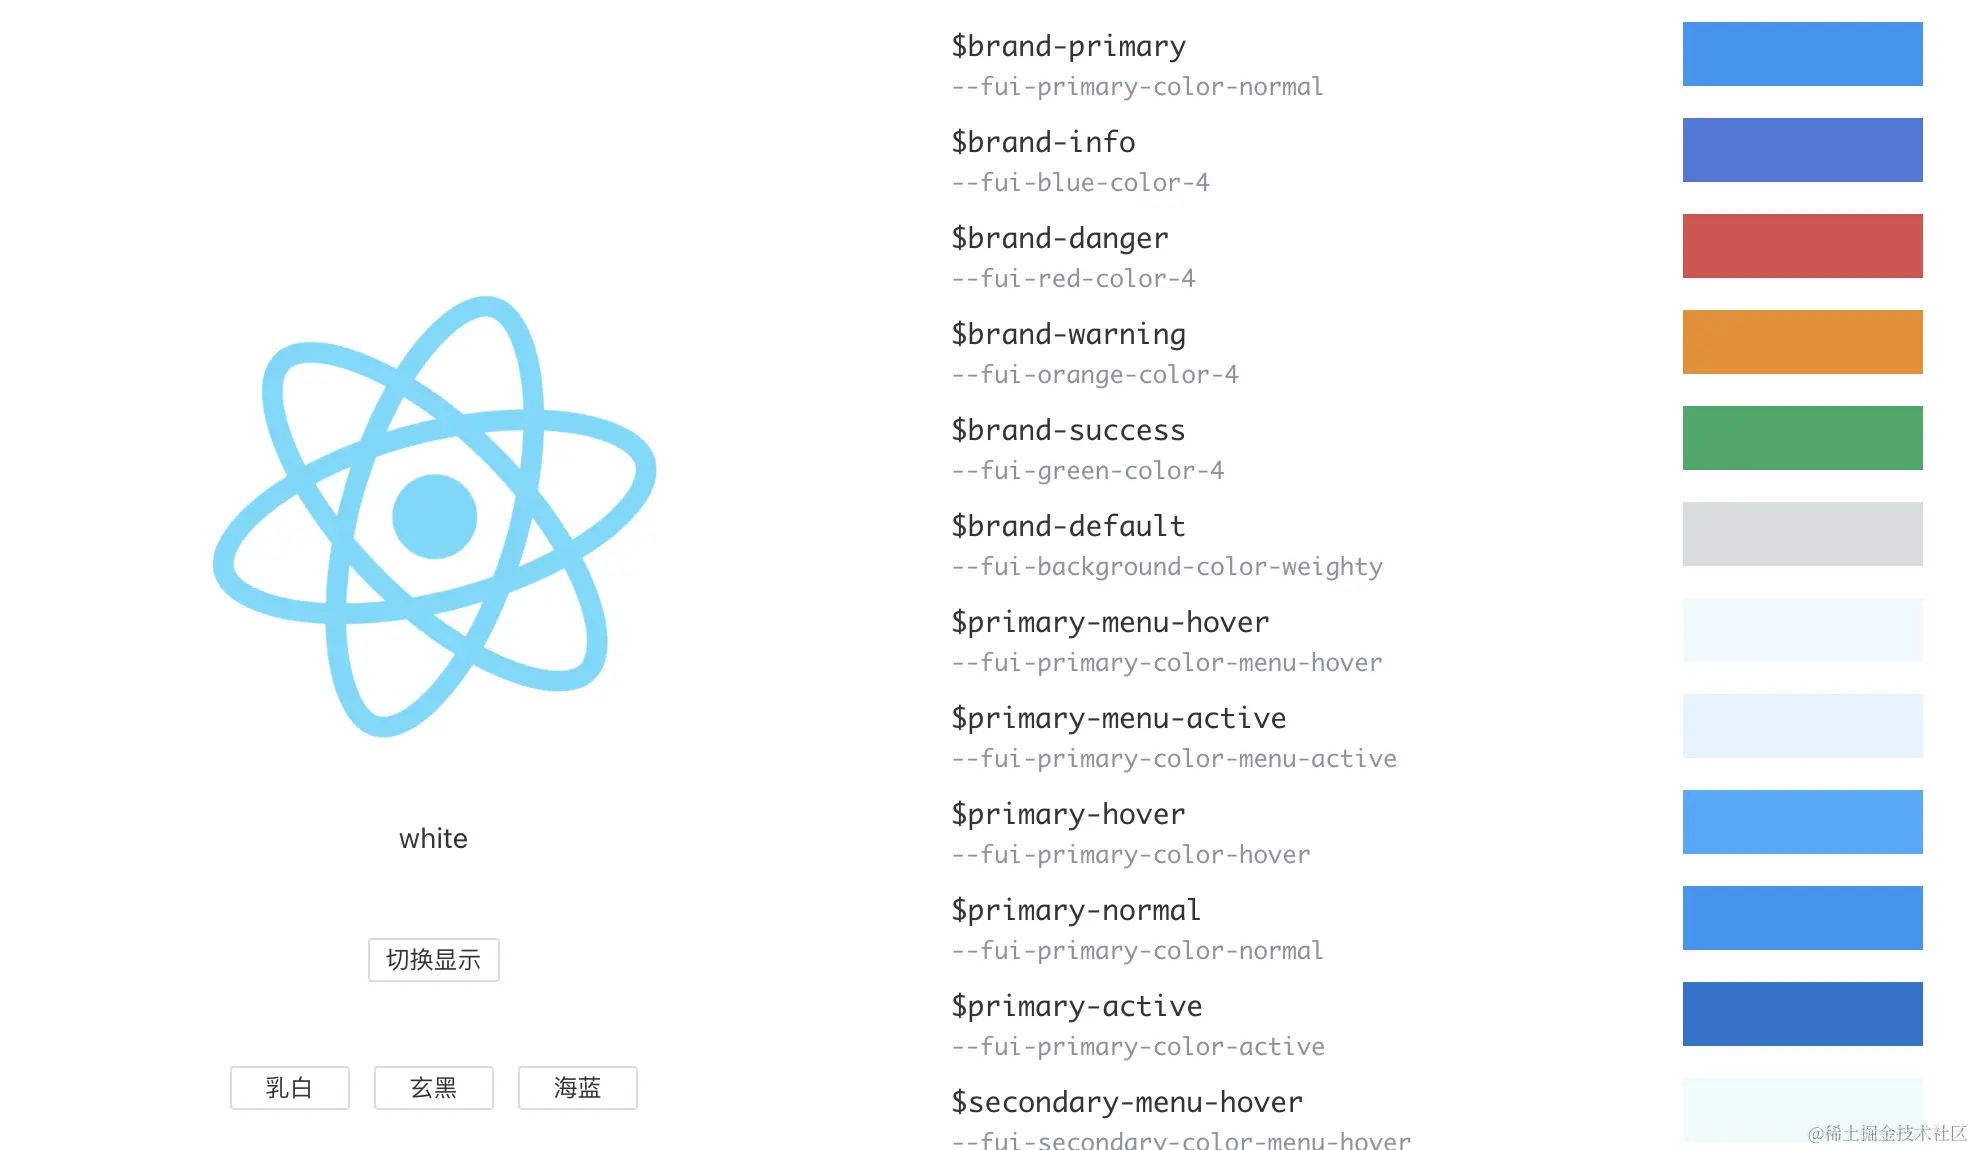Click the $brand-default gray swatch

(x=1802, y=534)
